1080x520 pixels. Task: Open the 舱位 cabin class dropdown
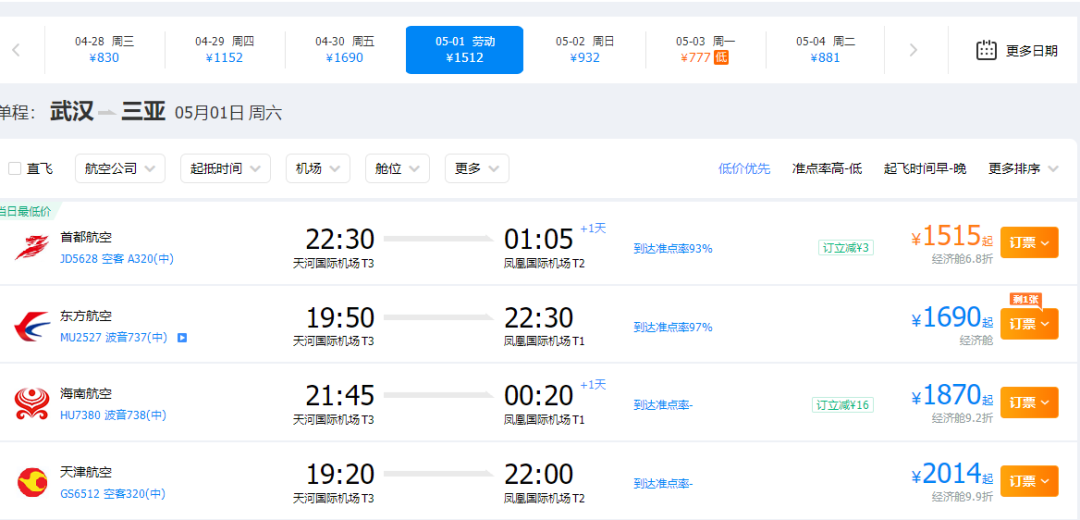click(397, 169)
